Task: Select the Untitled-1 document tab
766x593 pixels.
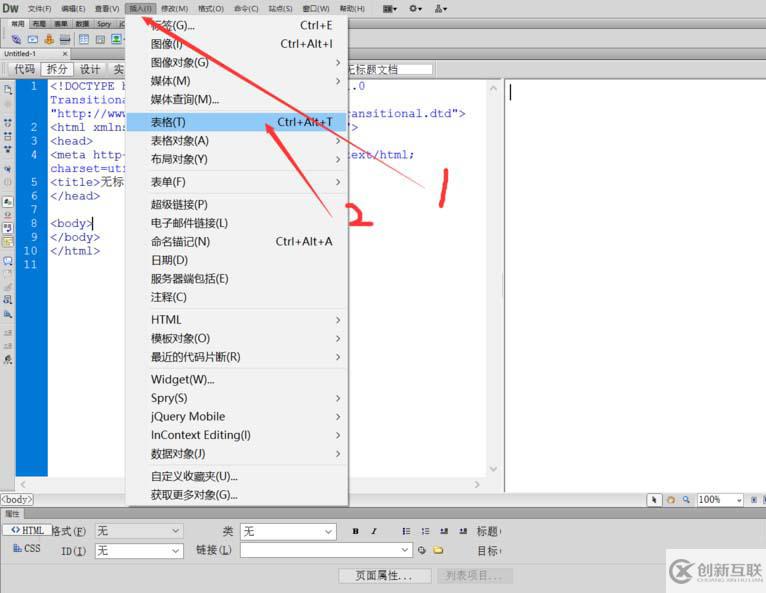Action: point(35,54)
